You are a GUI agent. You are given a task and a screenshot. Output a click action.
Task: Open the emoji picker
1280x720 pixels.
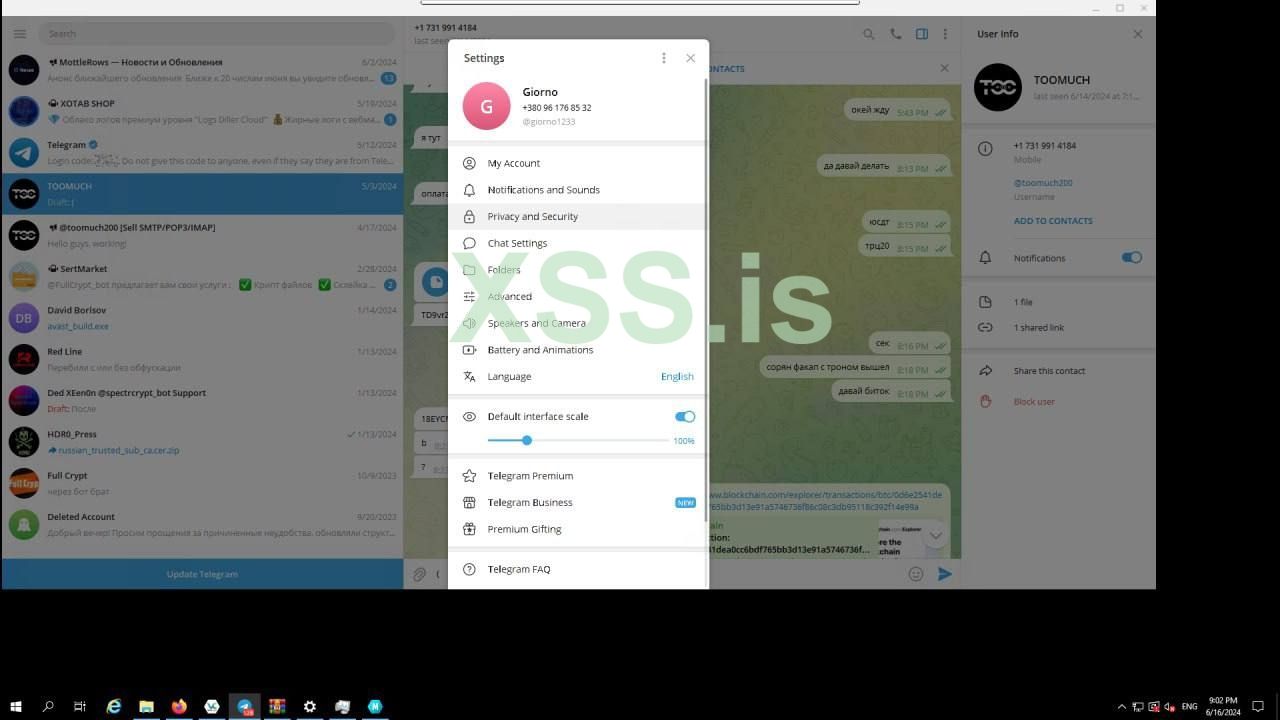click(x=915, y=574)
